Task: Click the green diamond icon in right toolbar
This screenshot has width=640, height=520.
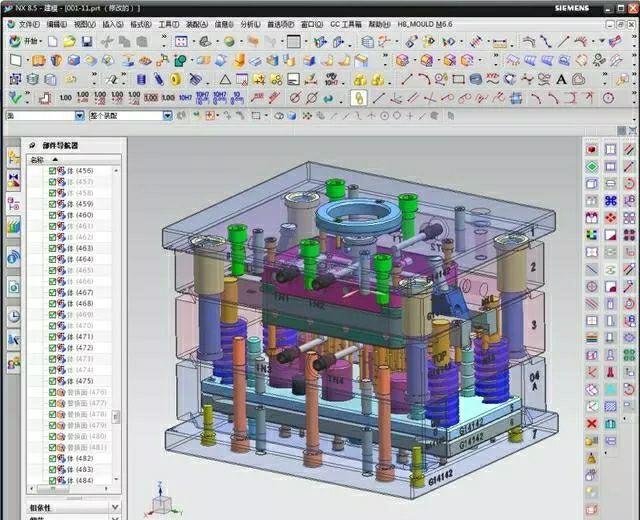Action: coord(591,167)
